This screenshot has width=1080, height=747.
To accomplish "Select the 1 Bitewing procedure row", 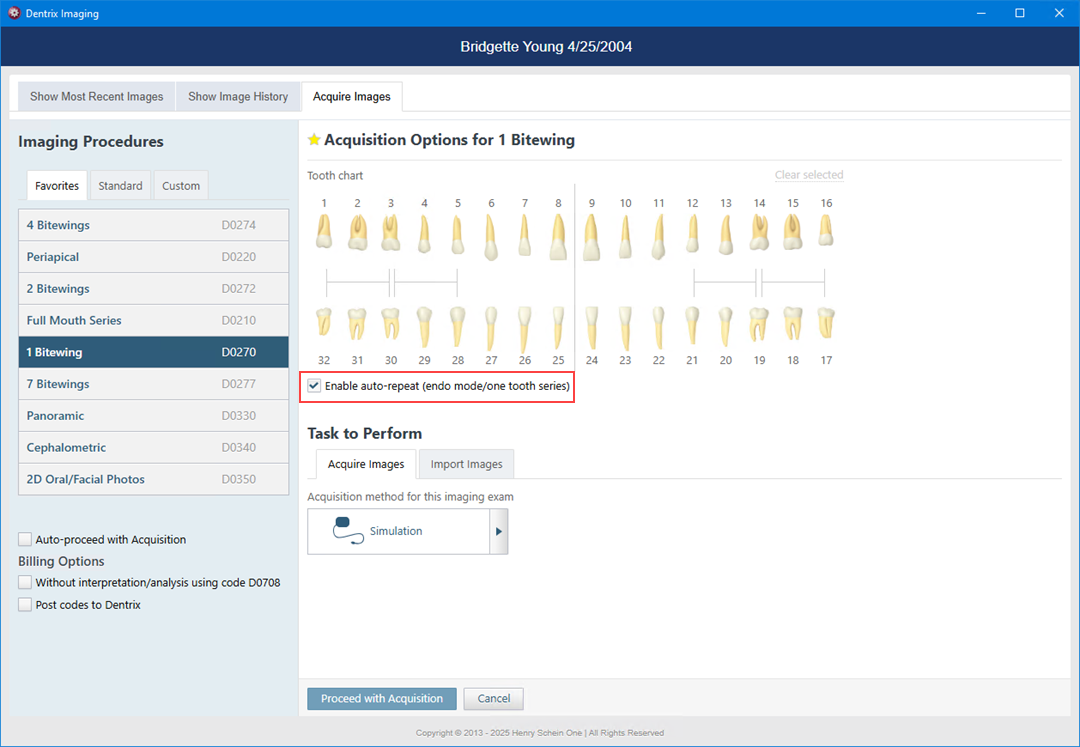I will 154,352.
